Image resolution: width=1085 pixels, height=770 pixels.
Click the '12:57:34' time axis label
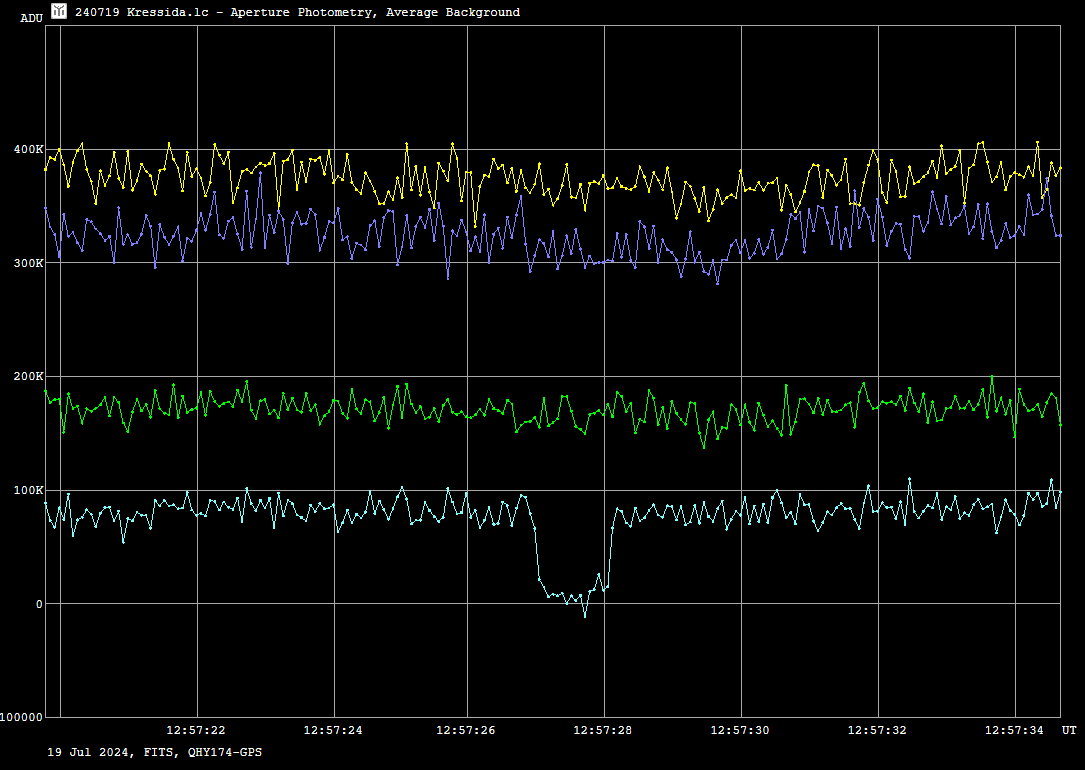pos(1014,731)
